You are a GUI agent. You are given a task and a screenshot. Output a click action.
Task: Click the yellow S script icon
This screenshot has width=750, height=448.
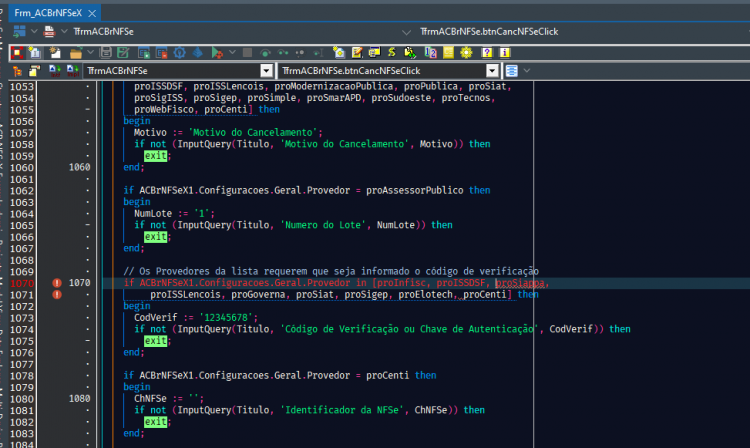click(392, 53)
